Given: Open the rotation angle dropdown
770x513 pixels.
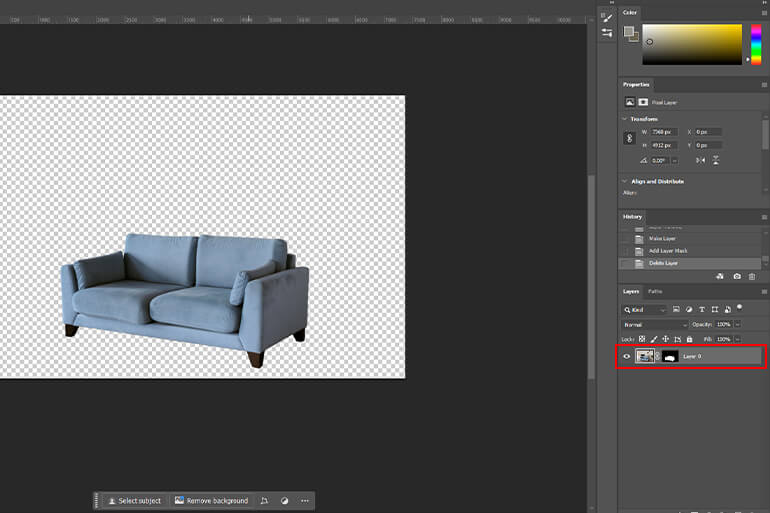Looking at the screenshot, I should pos(675,161).
